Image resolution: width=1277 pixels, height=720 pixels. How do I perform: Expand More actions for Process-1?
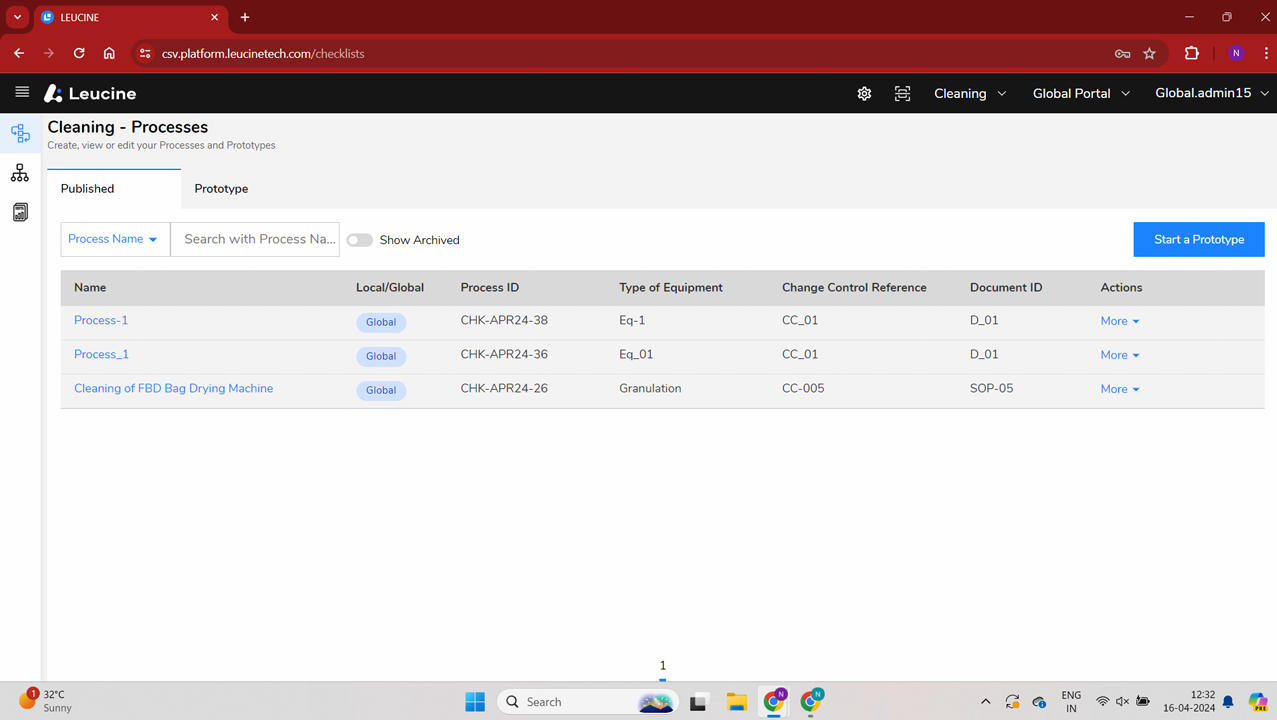[1120, 321]
